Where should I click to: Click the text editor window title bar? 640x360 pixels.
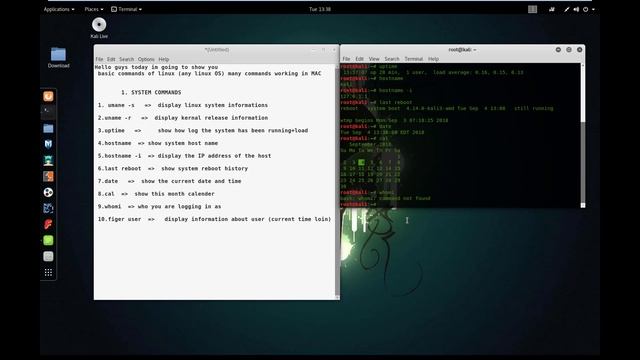click(216, 50)
